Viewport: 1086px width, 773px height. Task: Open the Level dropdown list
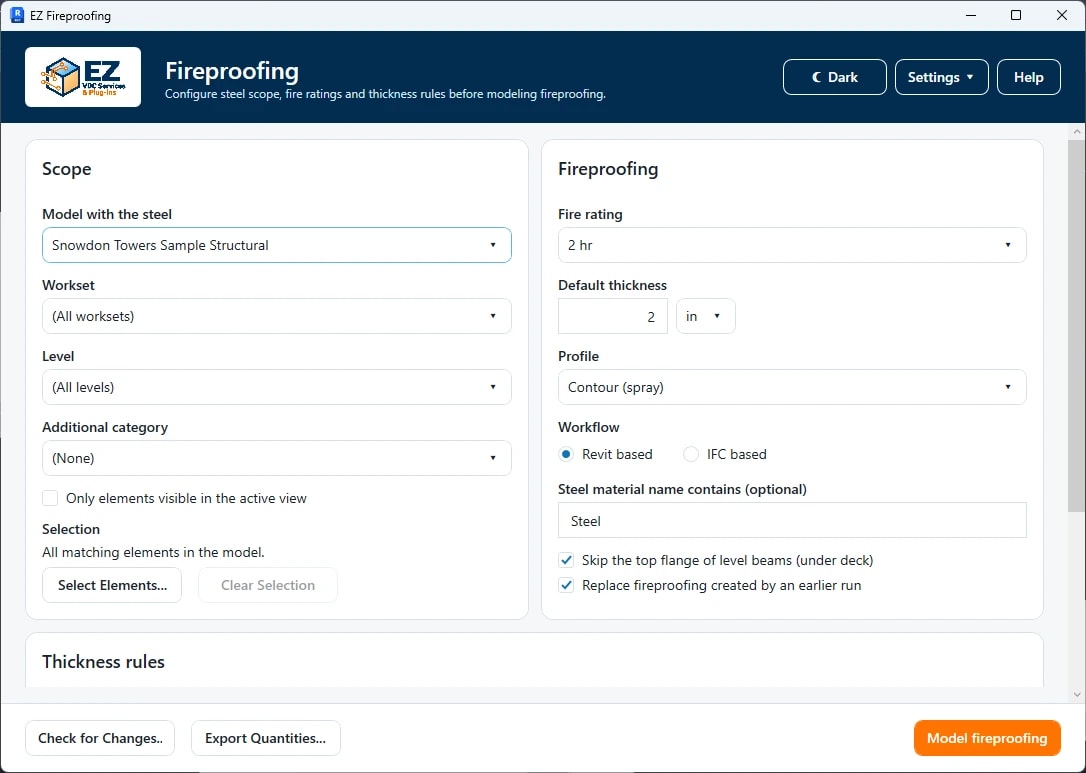pyautogui.click(x=277, y=387)
